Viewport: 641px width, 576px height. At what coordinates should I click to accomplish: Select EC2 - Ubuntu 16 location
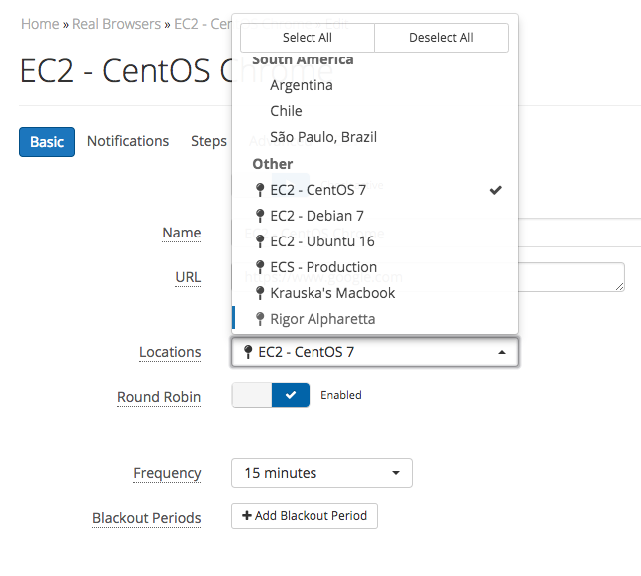[374, 241]
